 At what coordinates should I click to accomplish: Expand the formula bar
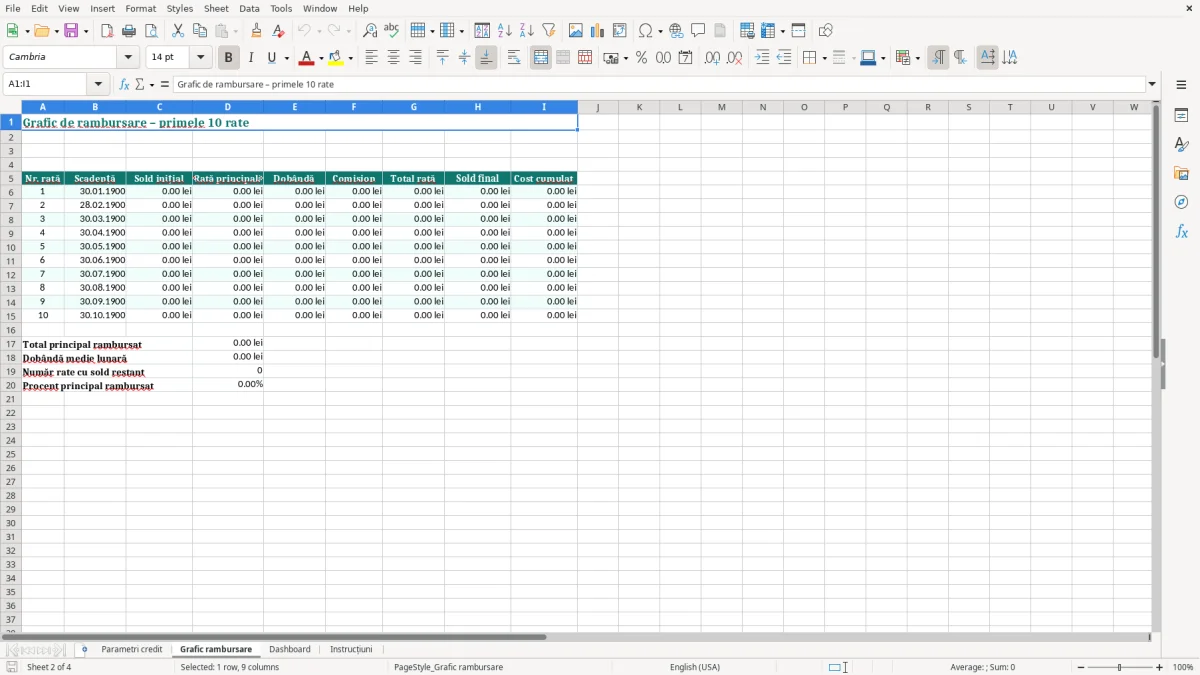point(1152,85)
